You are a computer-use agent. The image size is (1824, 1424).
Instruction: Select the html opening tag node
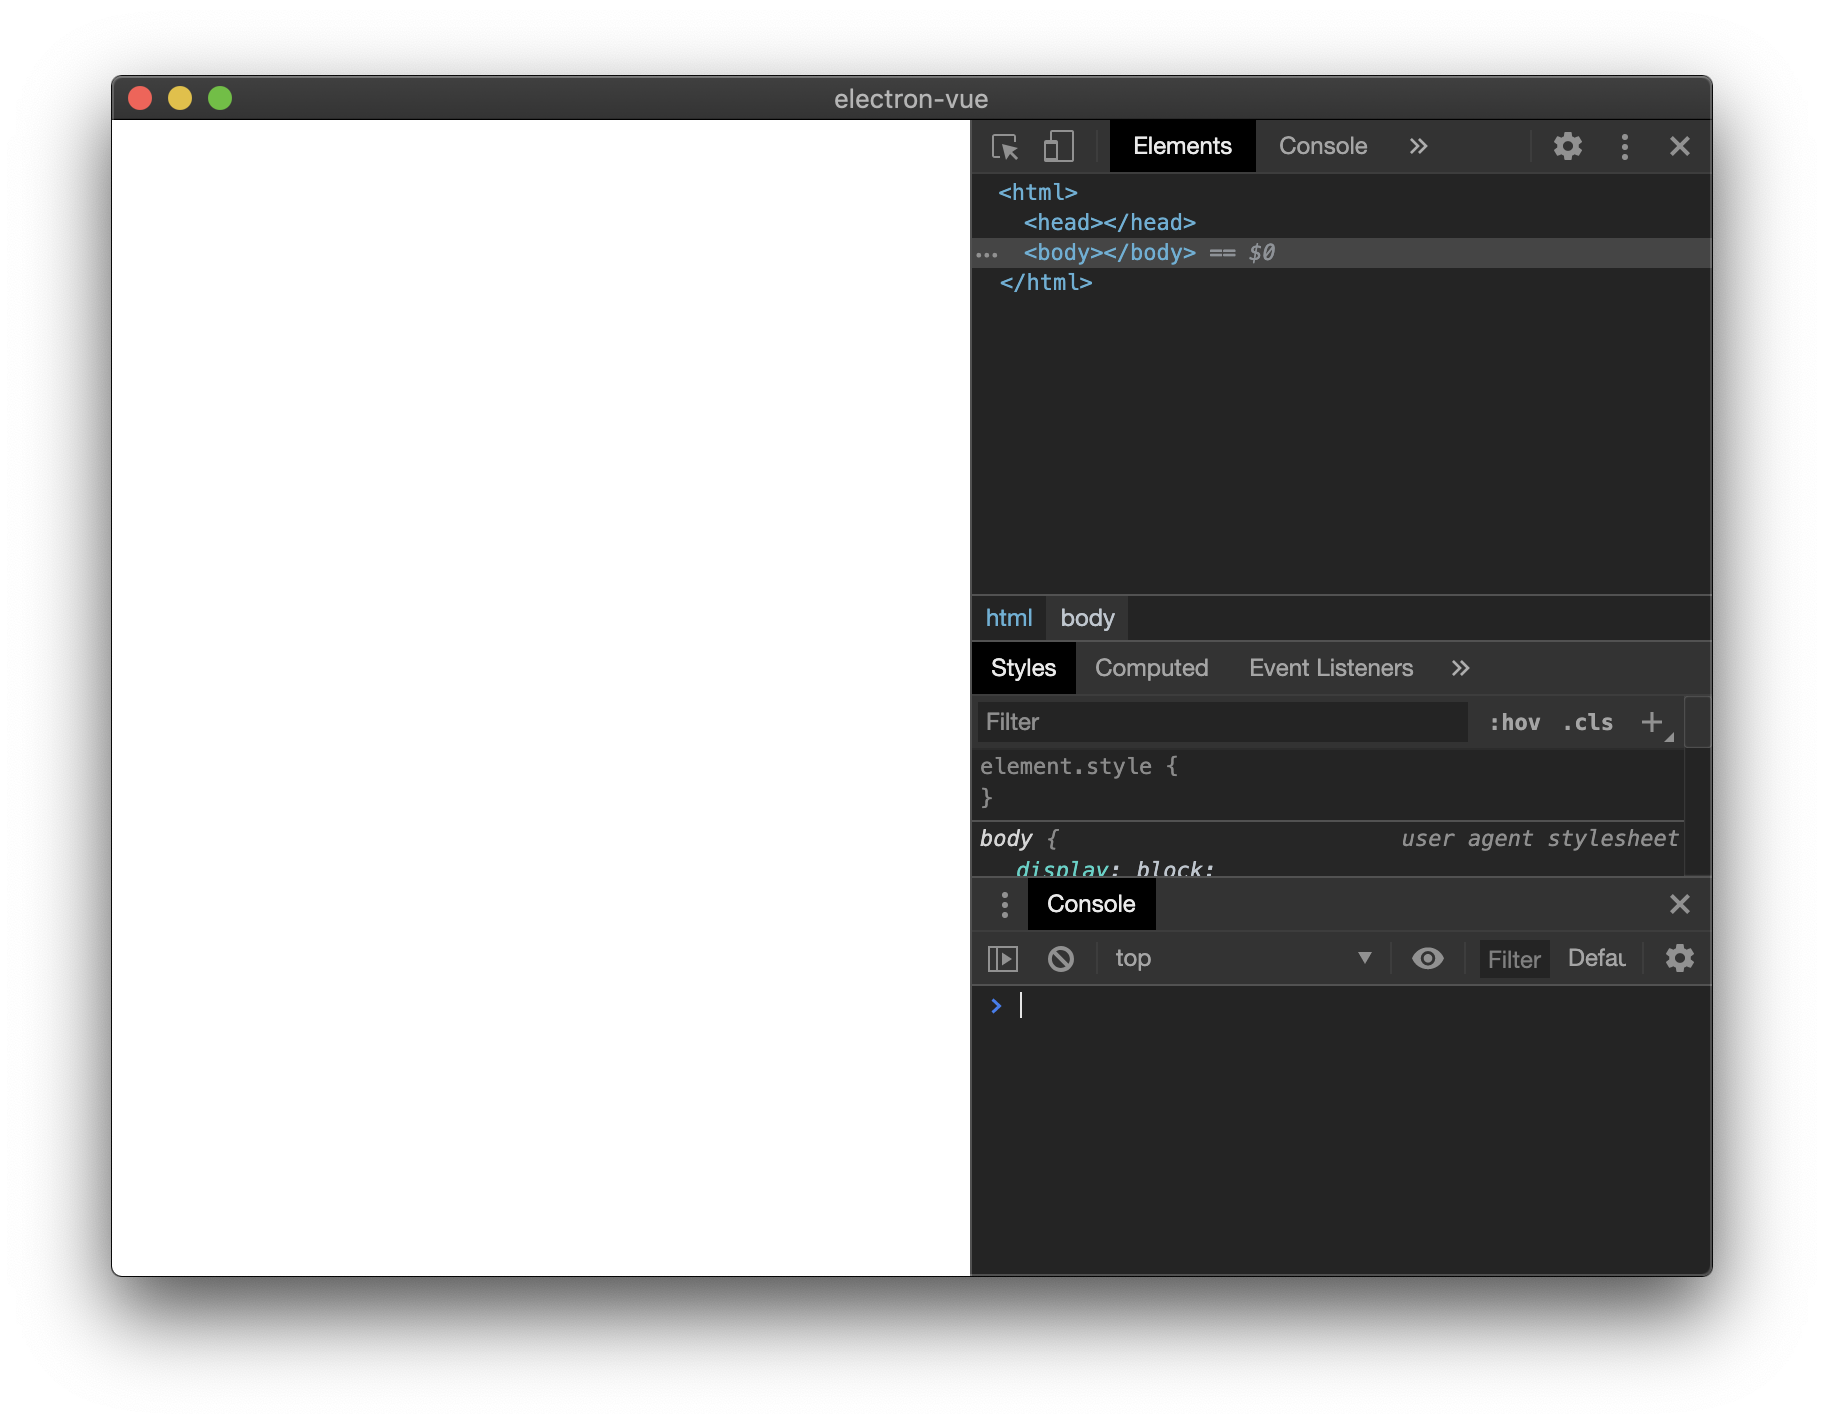click(1037, 192)
